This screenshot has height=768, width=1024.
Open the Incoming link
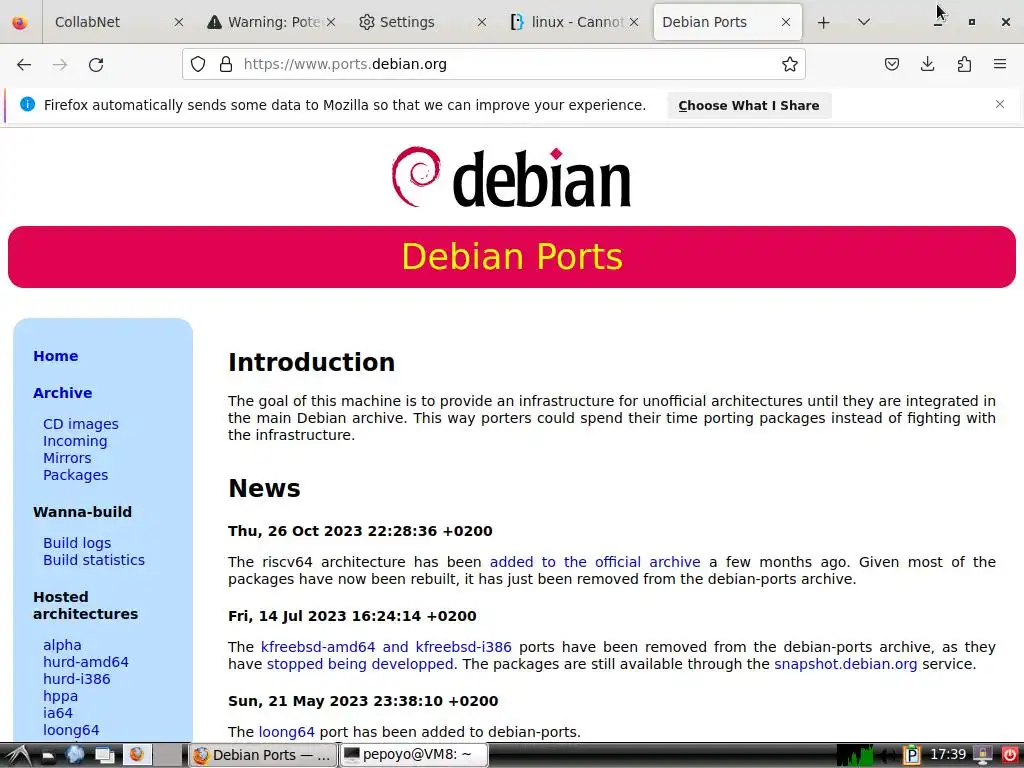coord(75,441)
